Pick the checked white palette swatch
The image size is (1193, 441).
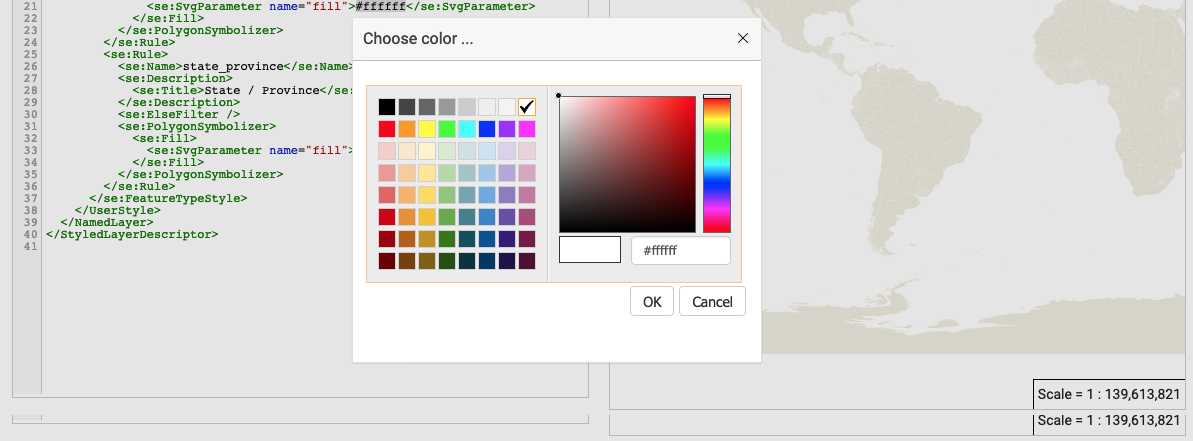click(x=527, y=106)
